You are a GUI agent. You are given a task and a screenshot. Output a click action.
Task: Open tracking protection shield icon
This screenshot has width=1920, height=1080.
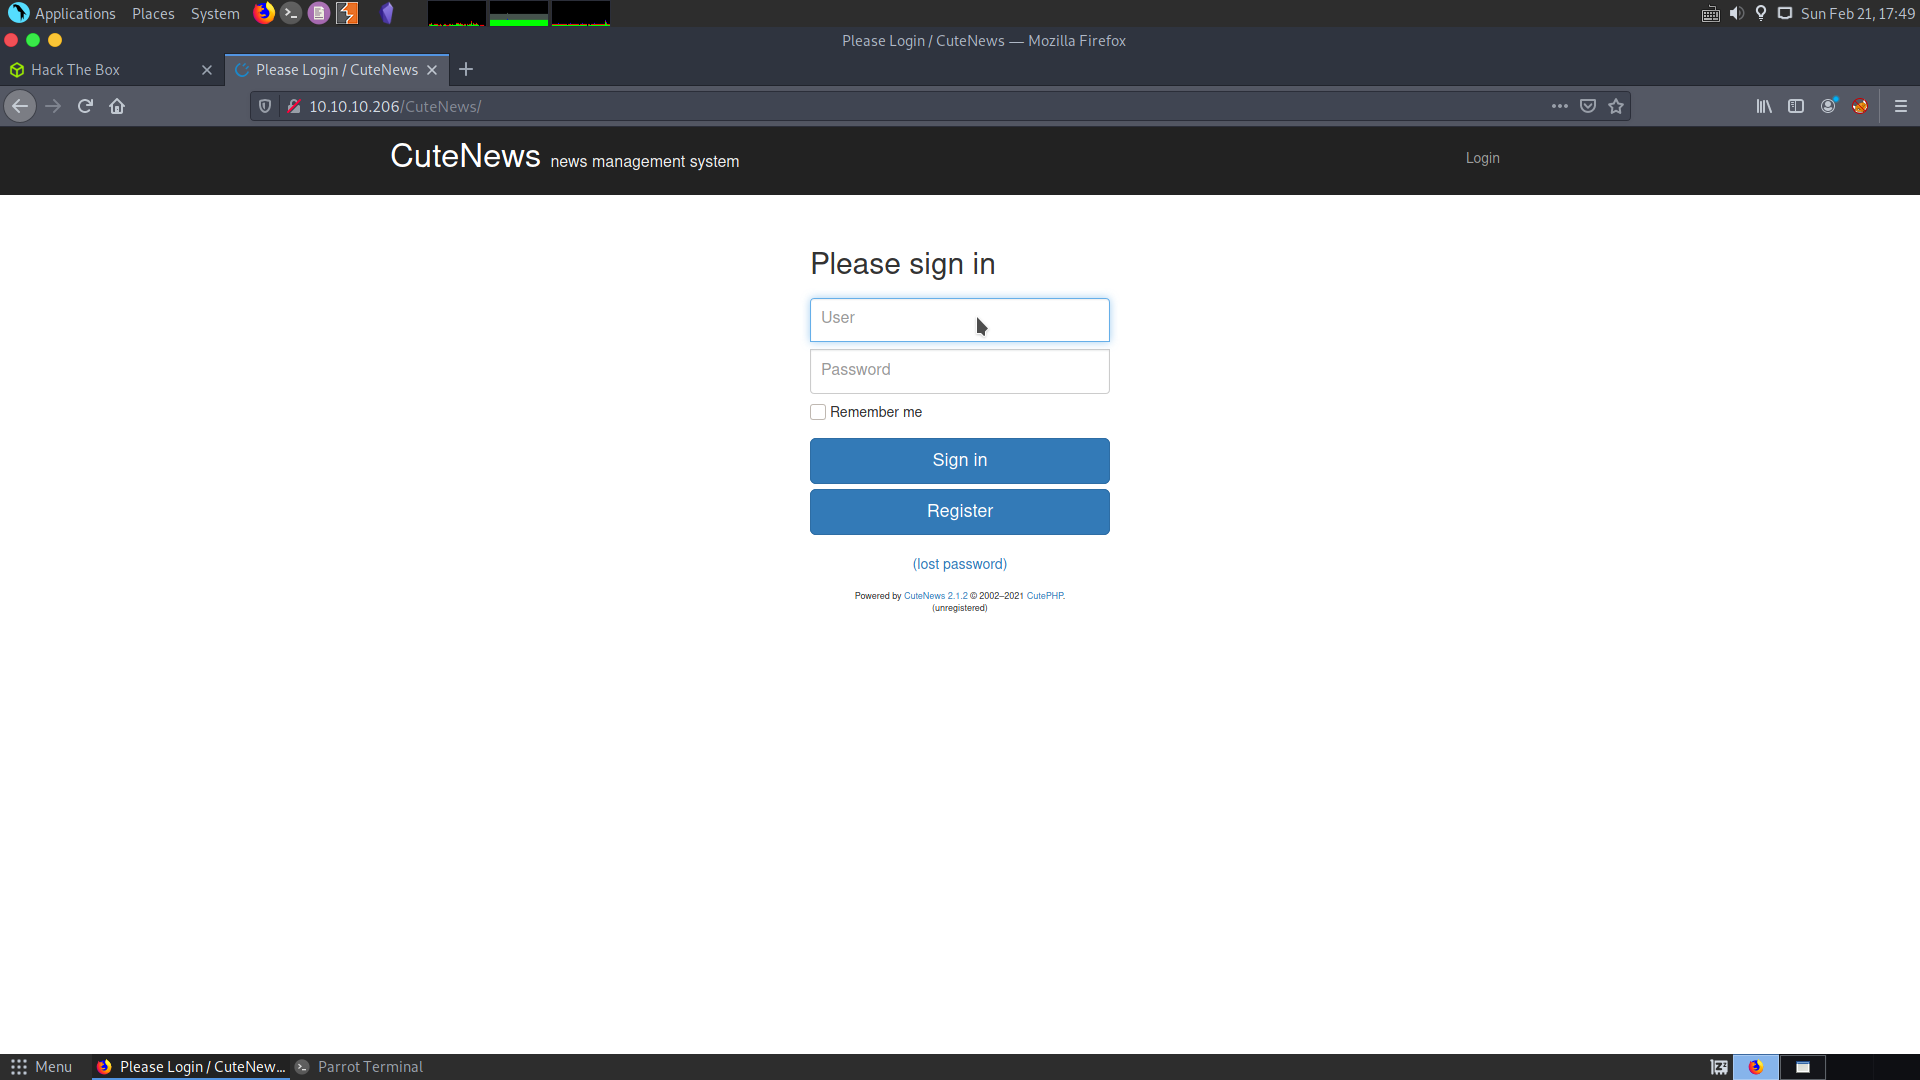click(x=265, y=106)
